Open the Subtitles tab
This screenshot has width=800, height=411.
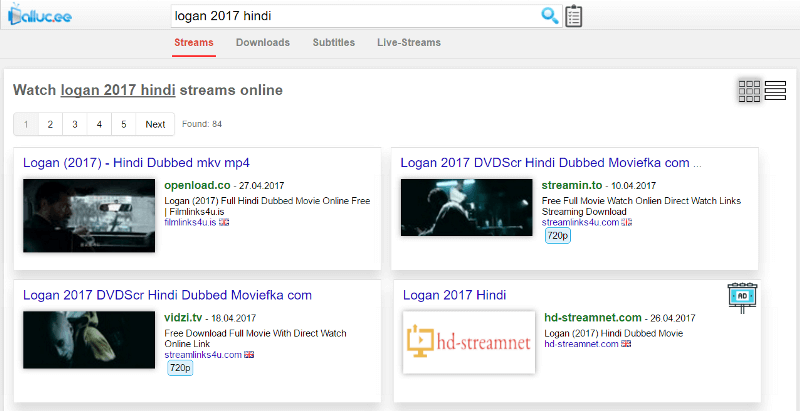334,43
